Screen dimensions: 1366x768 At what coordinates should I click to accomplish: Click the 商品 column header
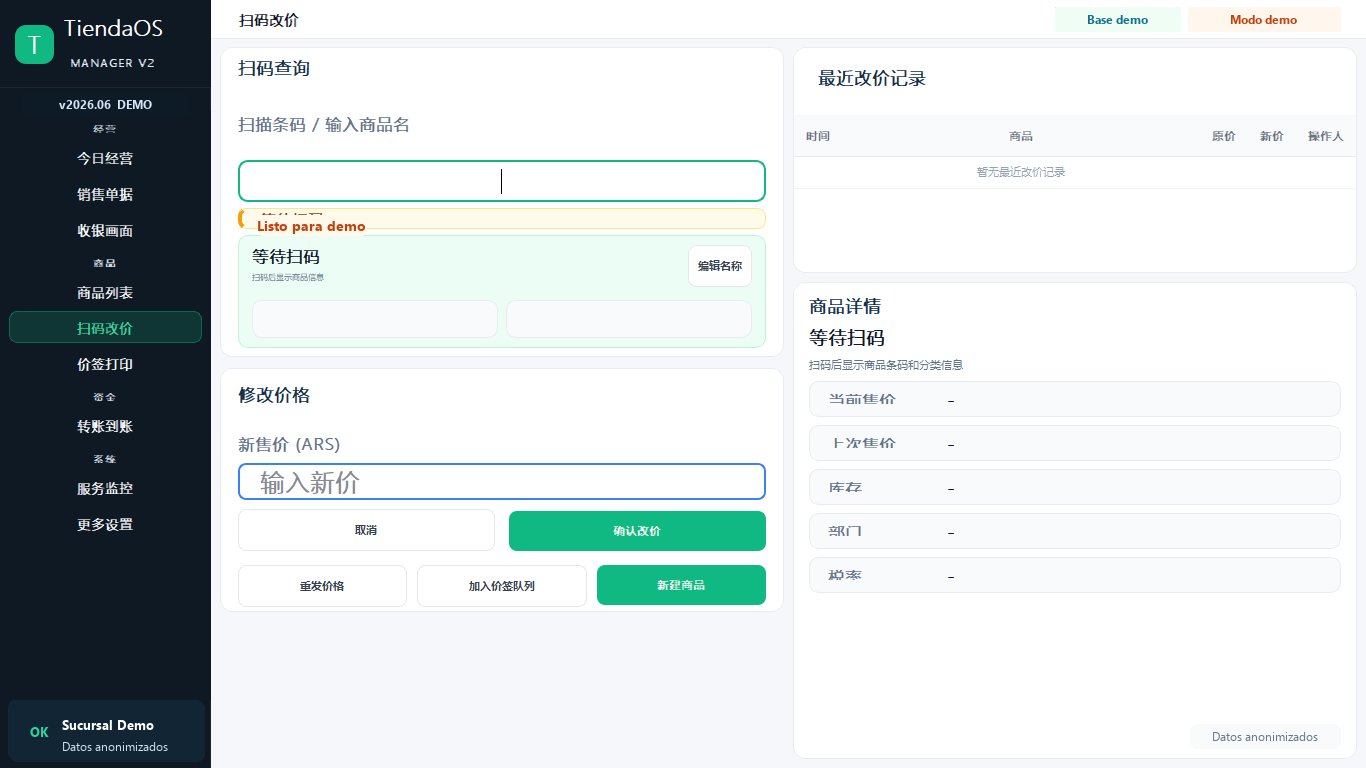pos(1021,136)
